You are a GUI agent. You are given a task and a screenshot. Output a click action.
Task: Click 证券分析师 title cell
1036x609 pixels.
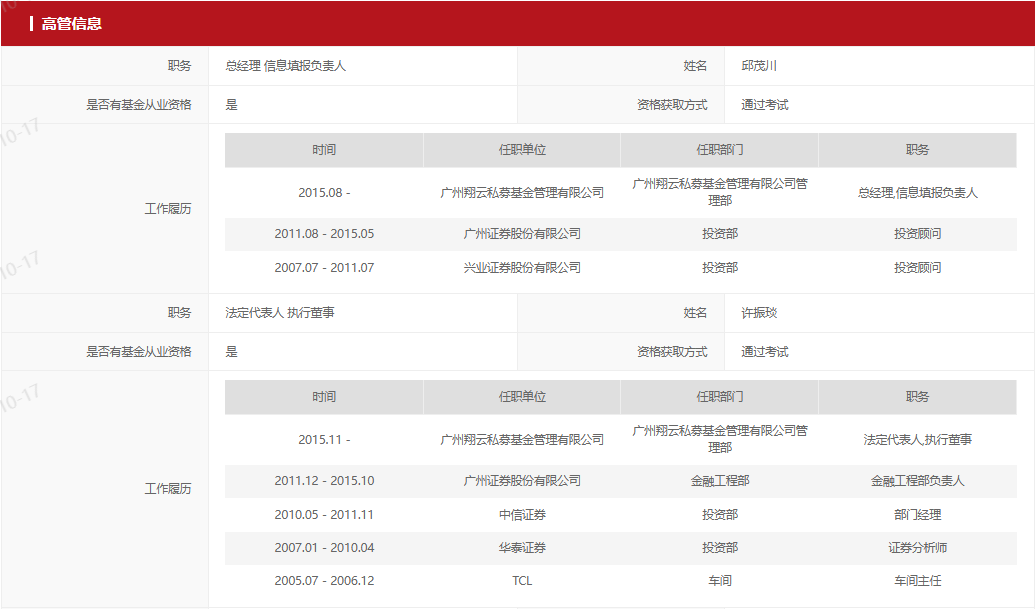tap(917, 548)
